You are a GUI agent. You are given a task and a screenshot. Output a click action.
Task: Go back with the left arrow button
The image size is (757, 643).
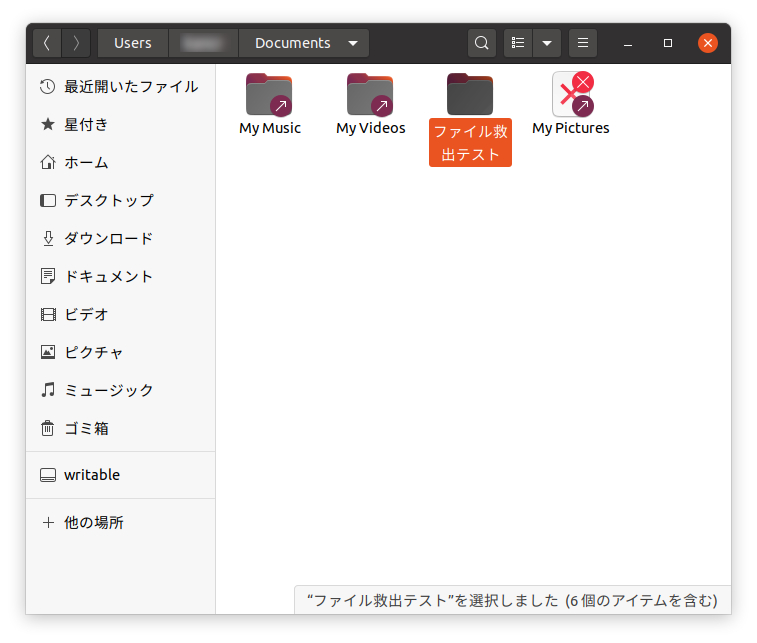[47, 43]
